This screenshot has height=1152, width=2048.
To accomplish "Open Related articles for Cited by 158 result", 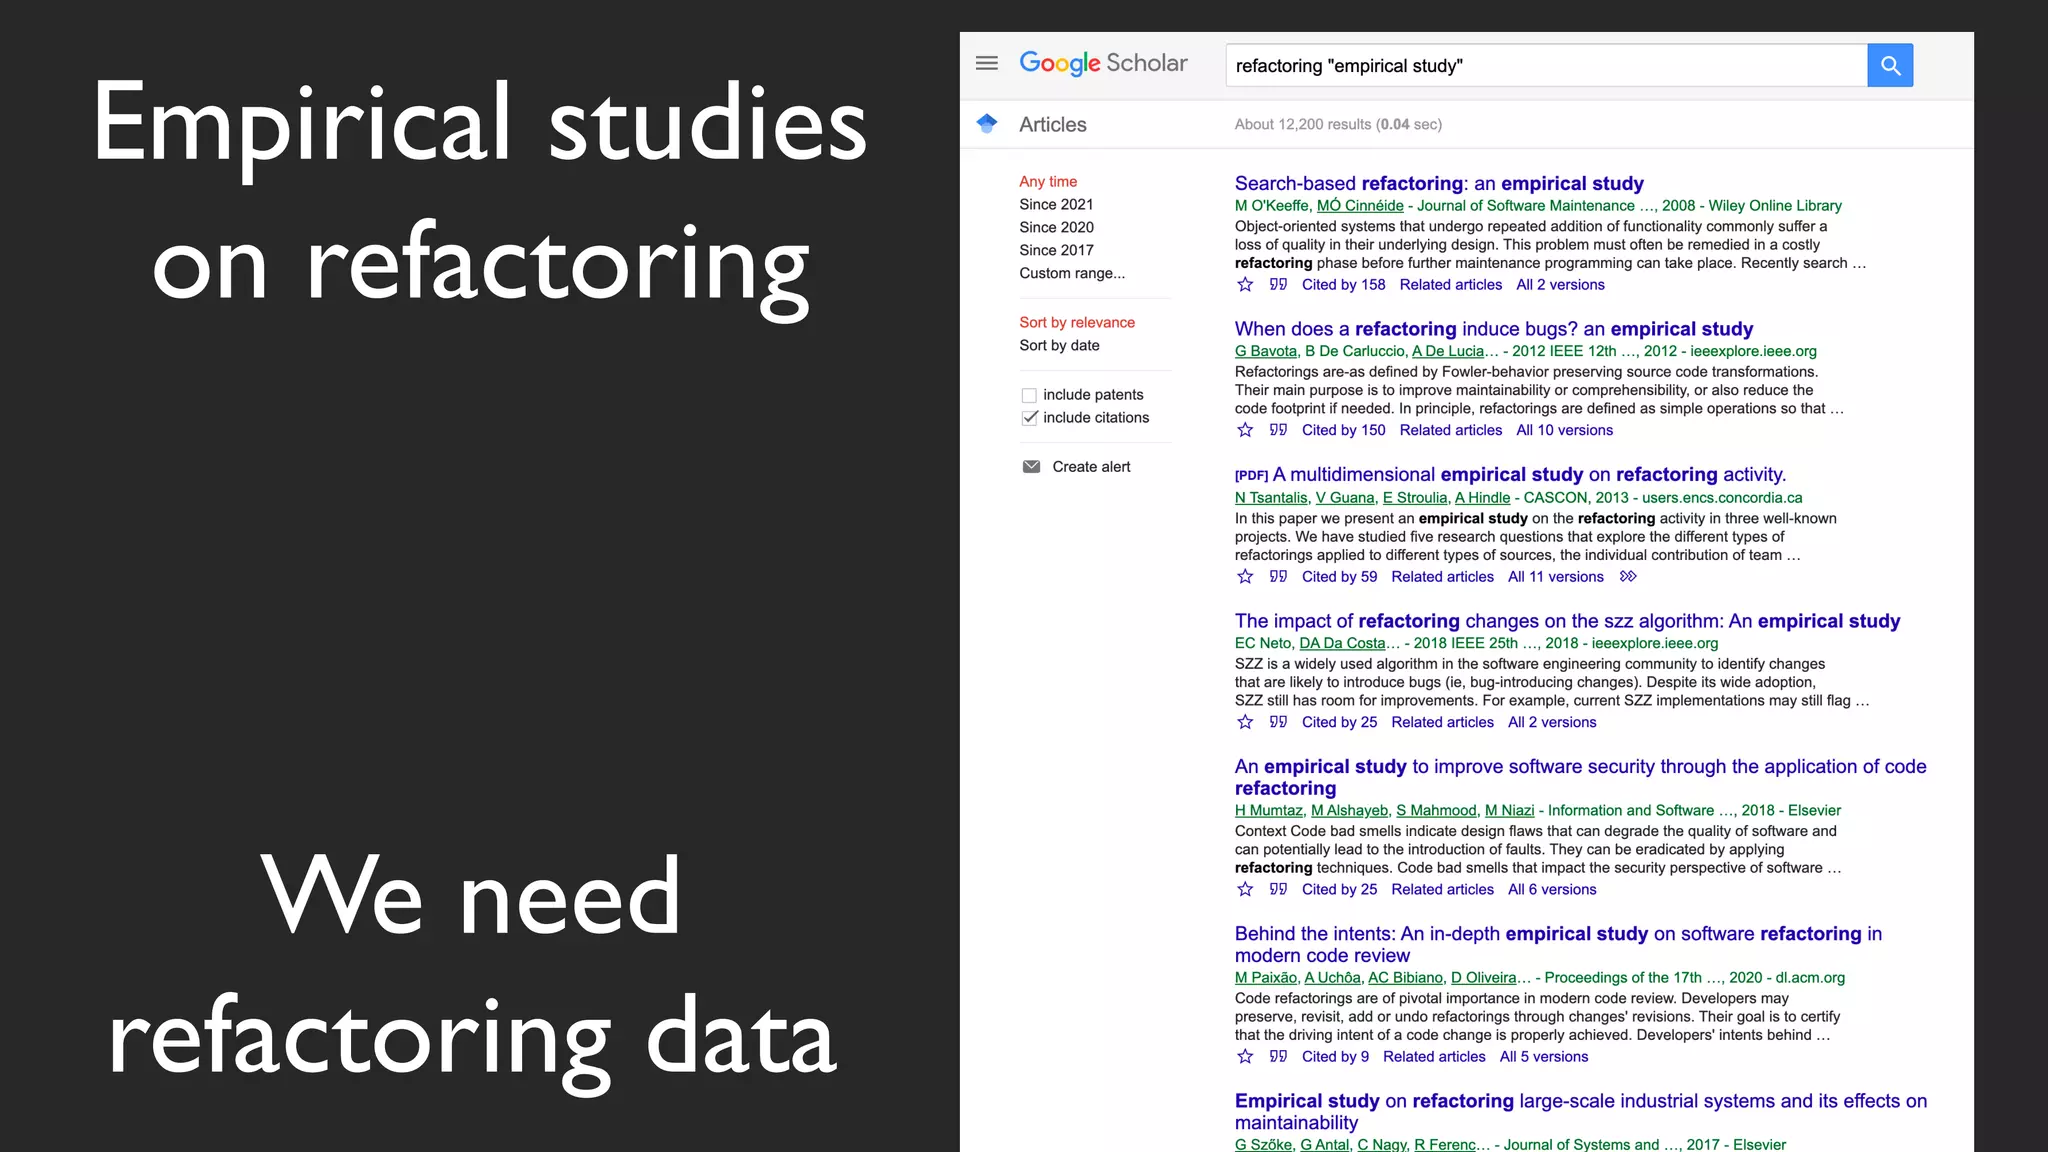I will pyautogui.click(x=1450, y=285).
